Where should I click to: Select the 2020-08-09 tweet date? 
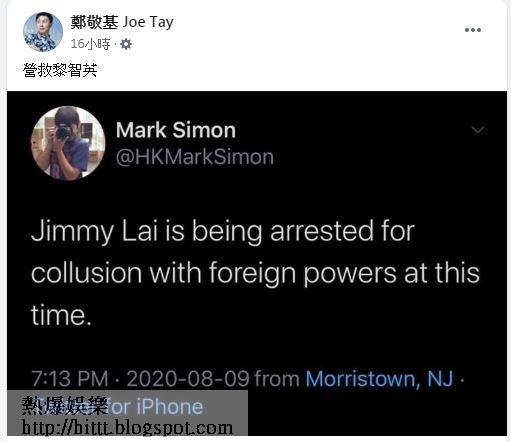(x=188, y=379)
